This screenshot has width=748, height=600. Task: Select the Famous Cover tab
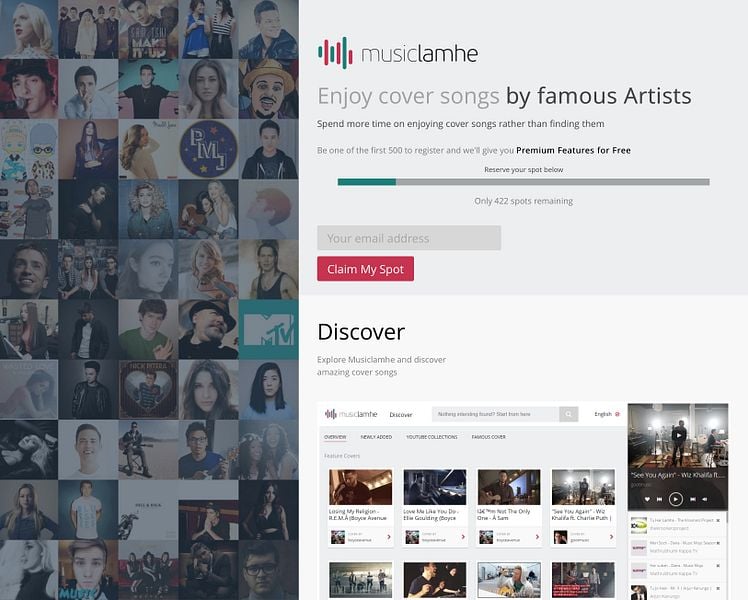pyautogui.click(x=488, y=437)
